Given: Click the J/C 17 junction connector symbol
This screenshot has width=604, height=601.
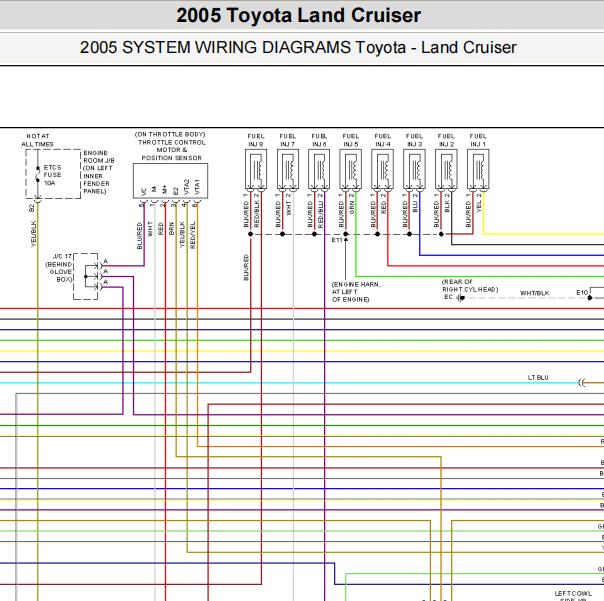Looking at the screenshot, I should tap(86, 277).
